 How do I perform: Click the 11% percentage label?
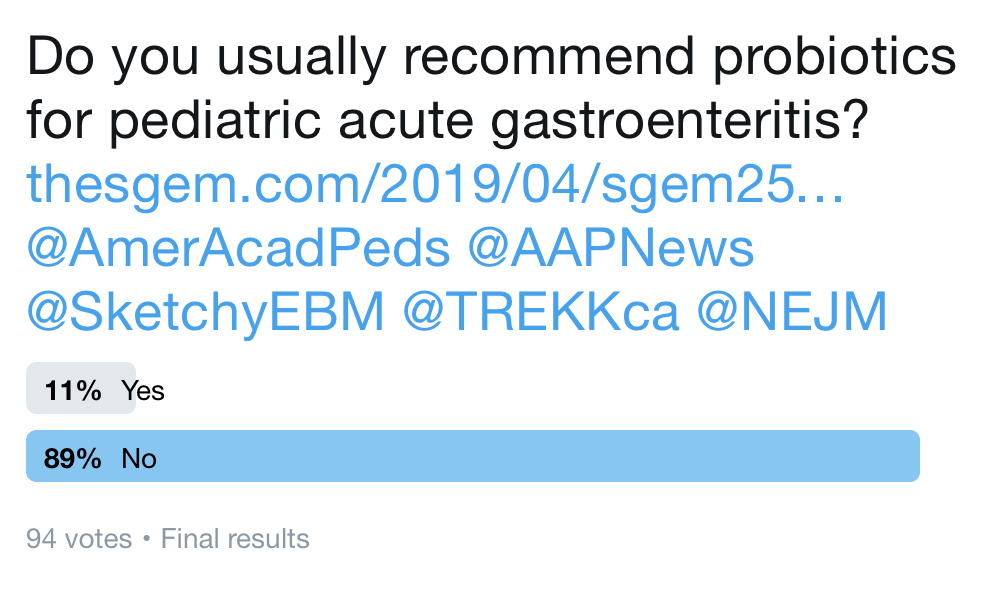(73, 391)
